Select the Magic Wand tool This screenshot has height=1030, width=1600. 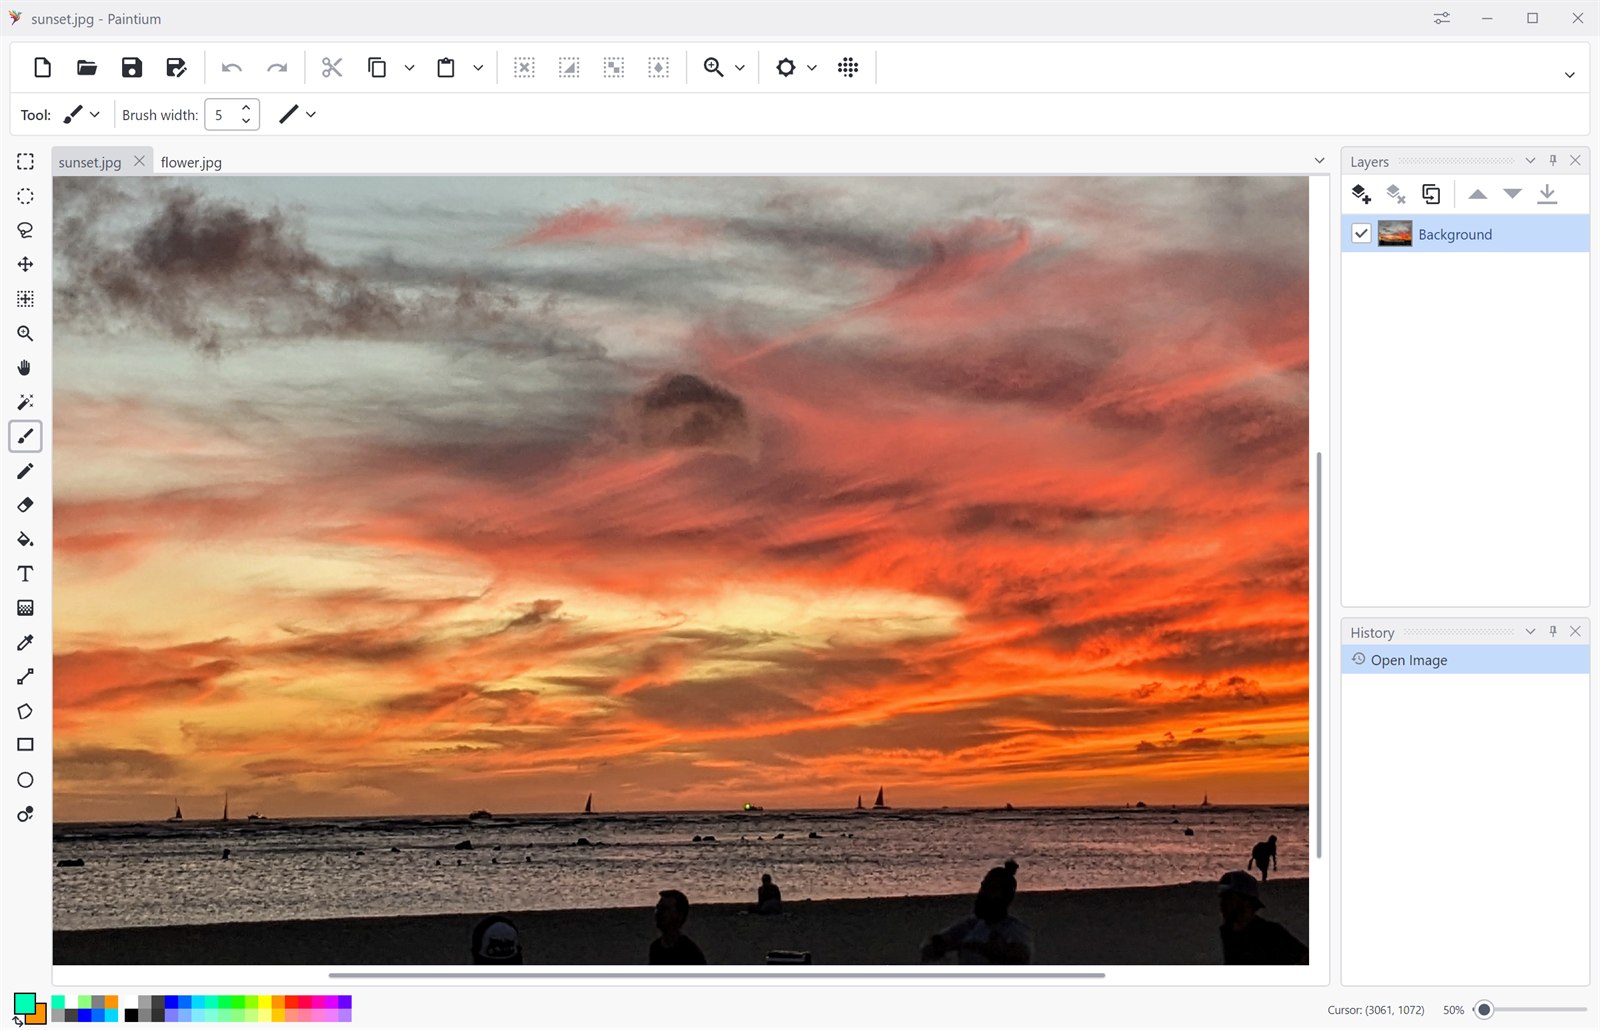coord(26,402)
